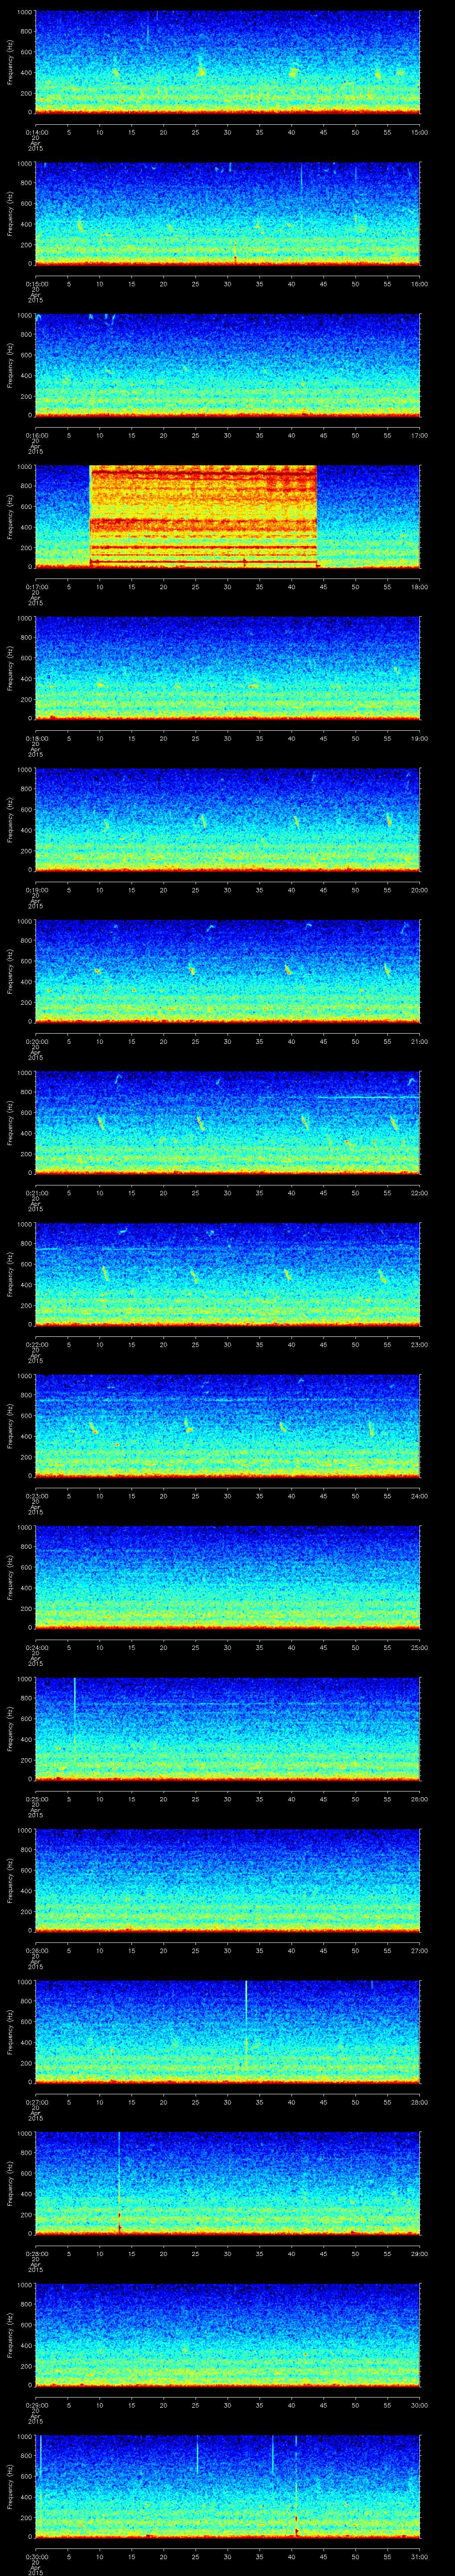Select the spectrogram panel starting at 0:15:00

tap(227, 215)
